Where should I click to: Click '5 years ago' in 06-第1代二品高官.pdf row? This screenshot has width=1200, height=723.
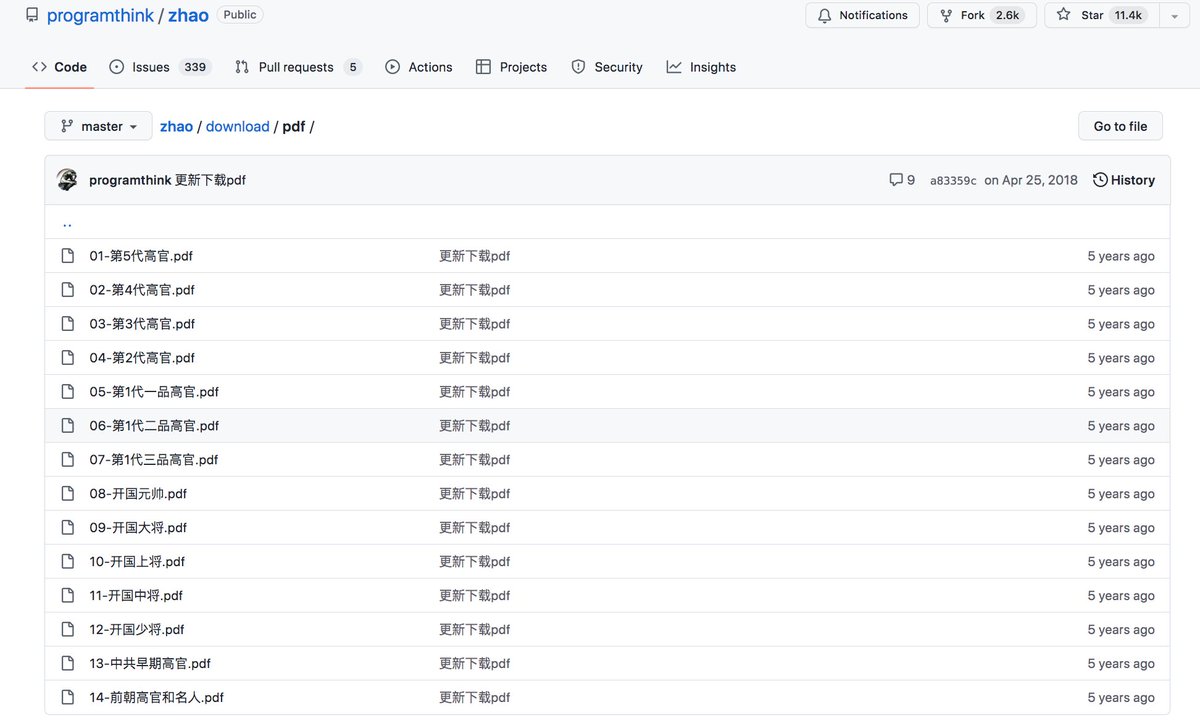click(1121, 426)
